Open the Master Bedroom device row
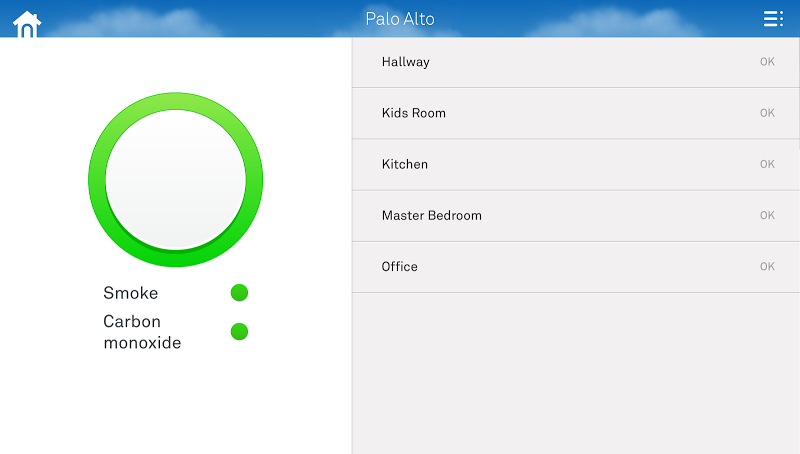800x454 pixels. point(576,216)
